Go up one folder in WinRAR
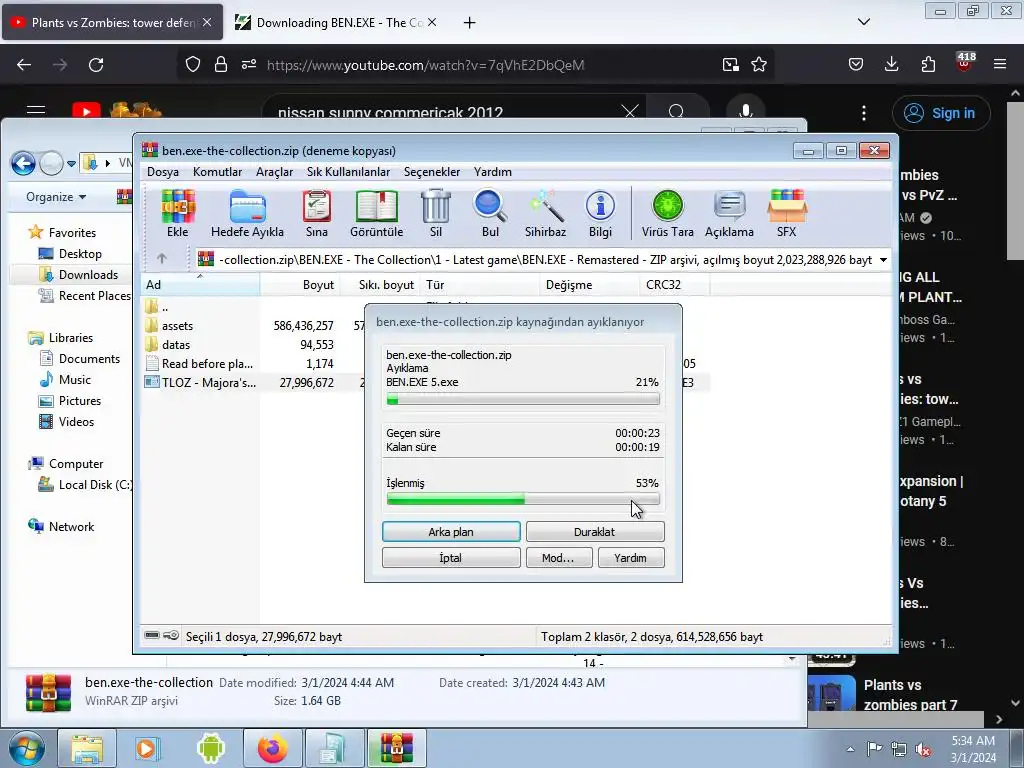Image resolution: width=1024 pixels, height=768 pixels. click(162, 259)
